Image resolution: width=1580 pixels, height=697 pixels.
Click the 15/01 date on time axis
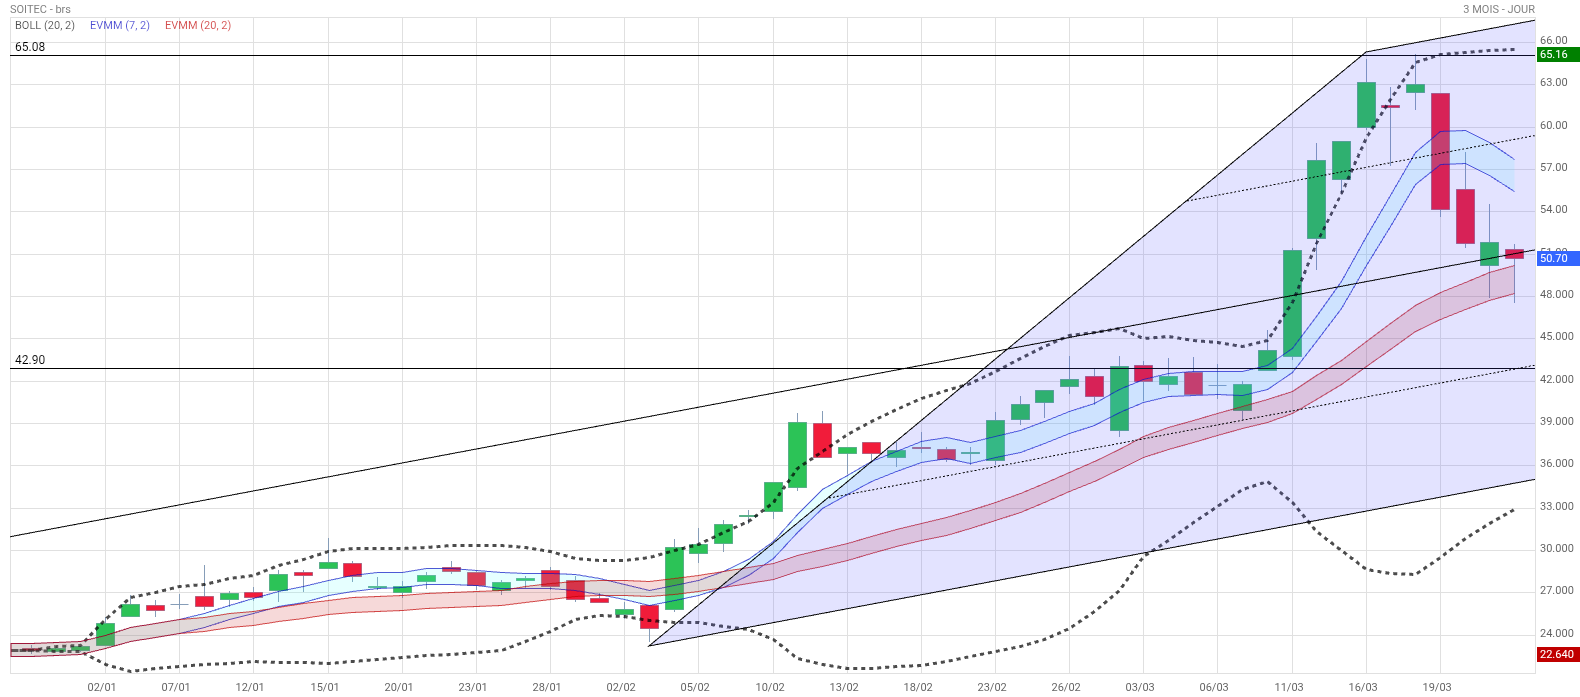coord(325,688)
